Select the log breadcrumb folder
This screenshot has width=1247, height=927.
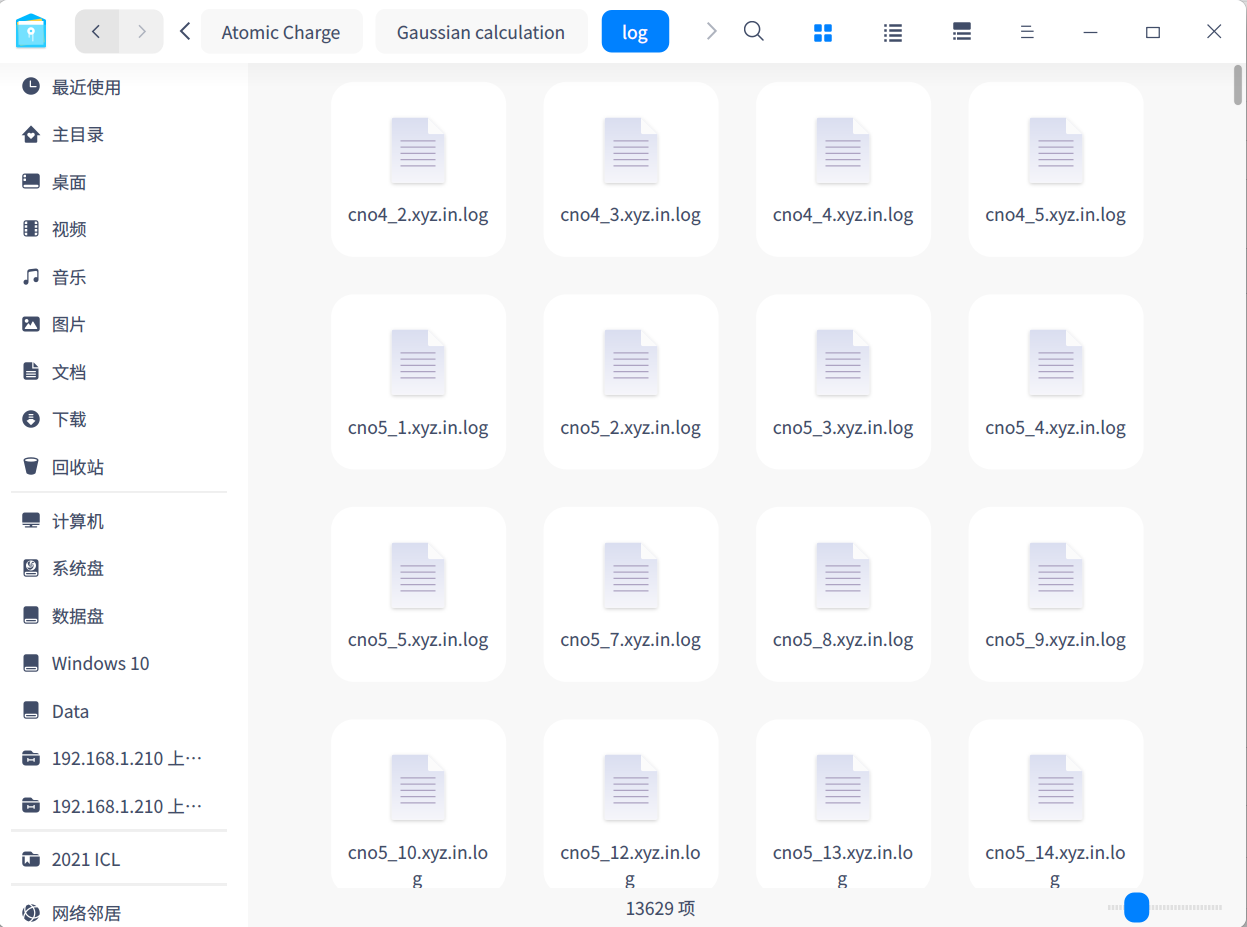635,32
